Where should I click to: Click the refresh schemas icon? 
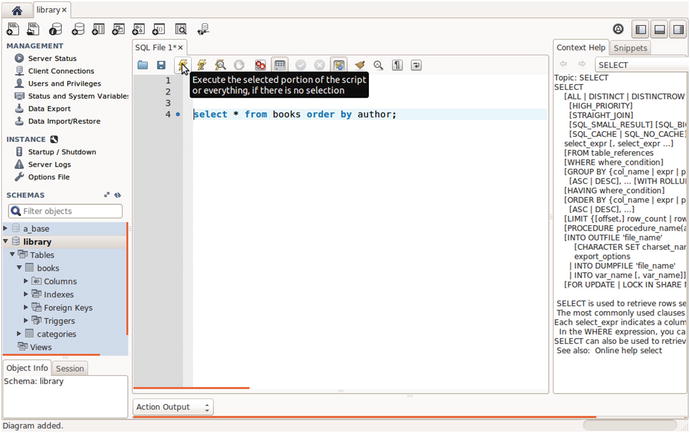click(x=117, y=195)
